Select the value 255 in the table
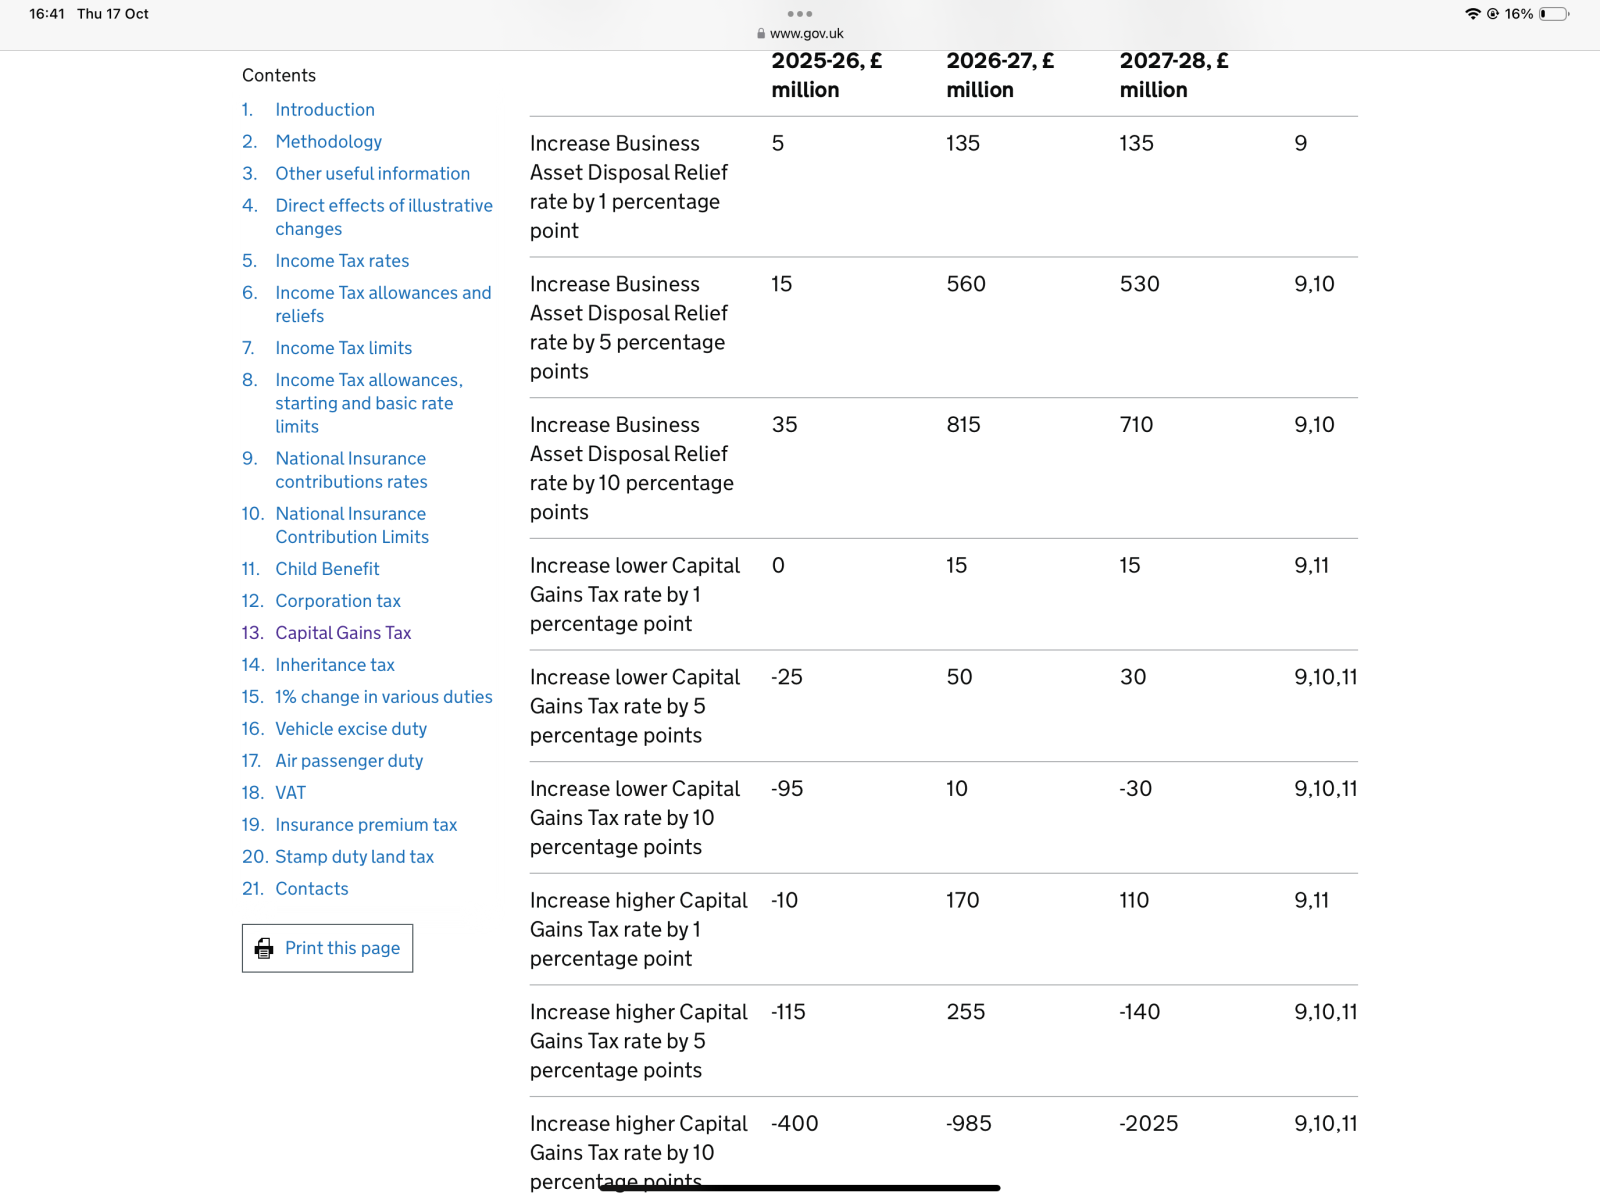Viewport: 1600px width, 1200px height. (x=966, y=1012)
